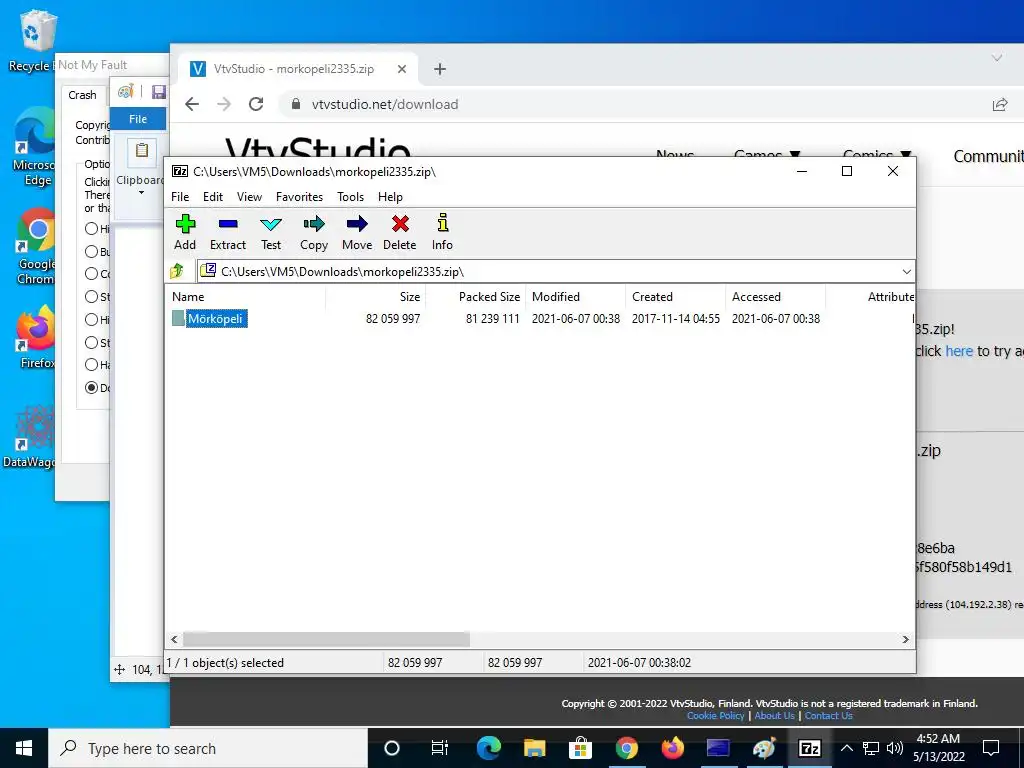Open the Tools menu
This screenshot has width=1024, height=768.
[x=351, y=197]
